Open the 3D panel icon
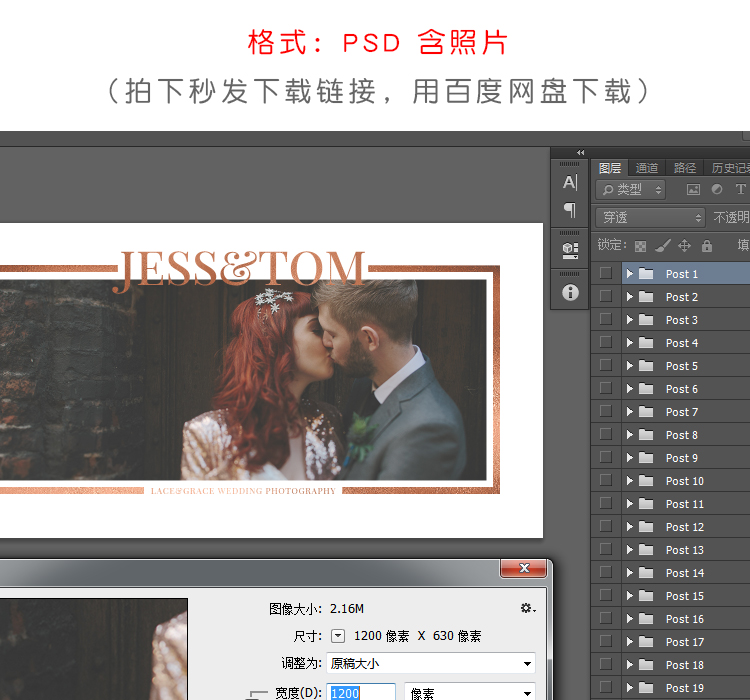 (x=570, y=249)
